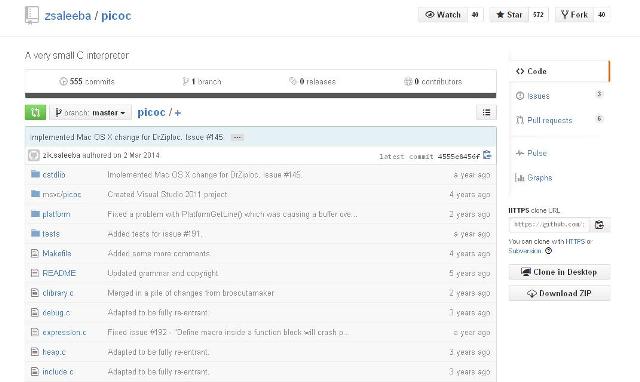The image size is (640, 382).
Task: Click the tests folder icon
Action: (36, 233)
